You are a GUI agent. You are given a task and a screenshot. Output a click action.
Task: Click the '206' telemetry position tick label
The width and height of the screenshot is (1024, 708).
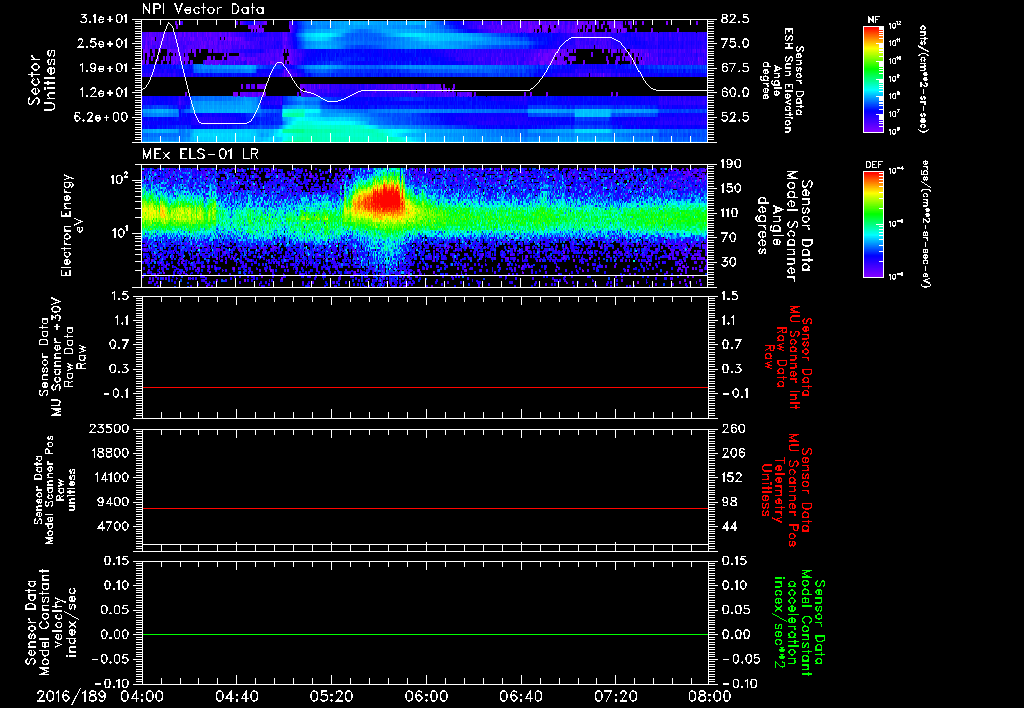[x=733, y=453]
